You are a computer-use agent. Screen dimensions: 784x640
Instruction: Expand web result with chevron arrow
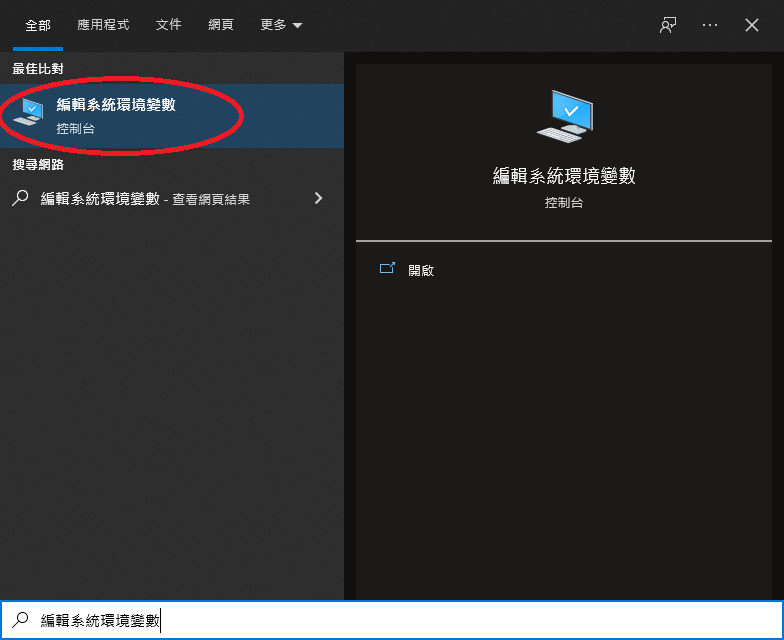[318, 198]
